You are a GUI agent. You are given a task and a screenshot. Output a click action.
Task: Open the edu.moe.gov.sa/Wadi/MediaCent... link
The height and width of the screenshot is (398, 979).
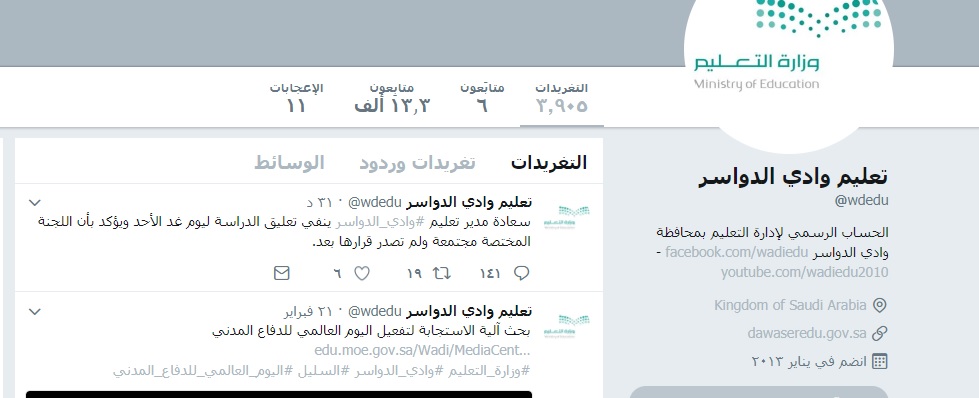(422, 350)
